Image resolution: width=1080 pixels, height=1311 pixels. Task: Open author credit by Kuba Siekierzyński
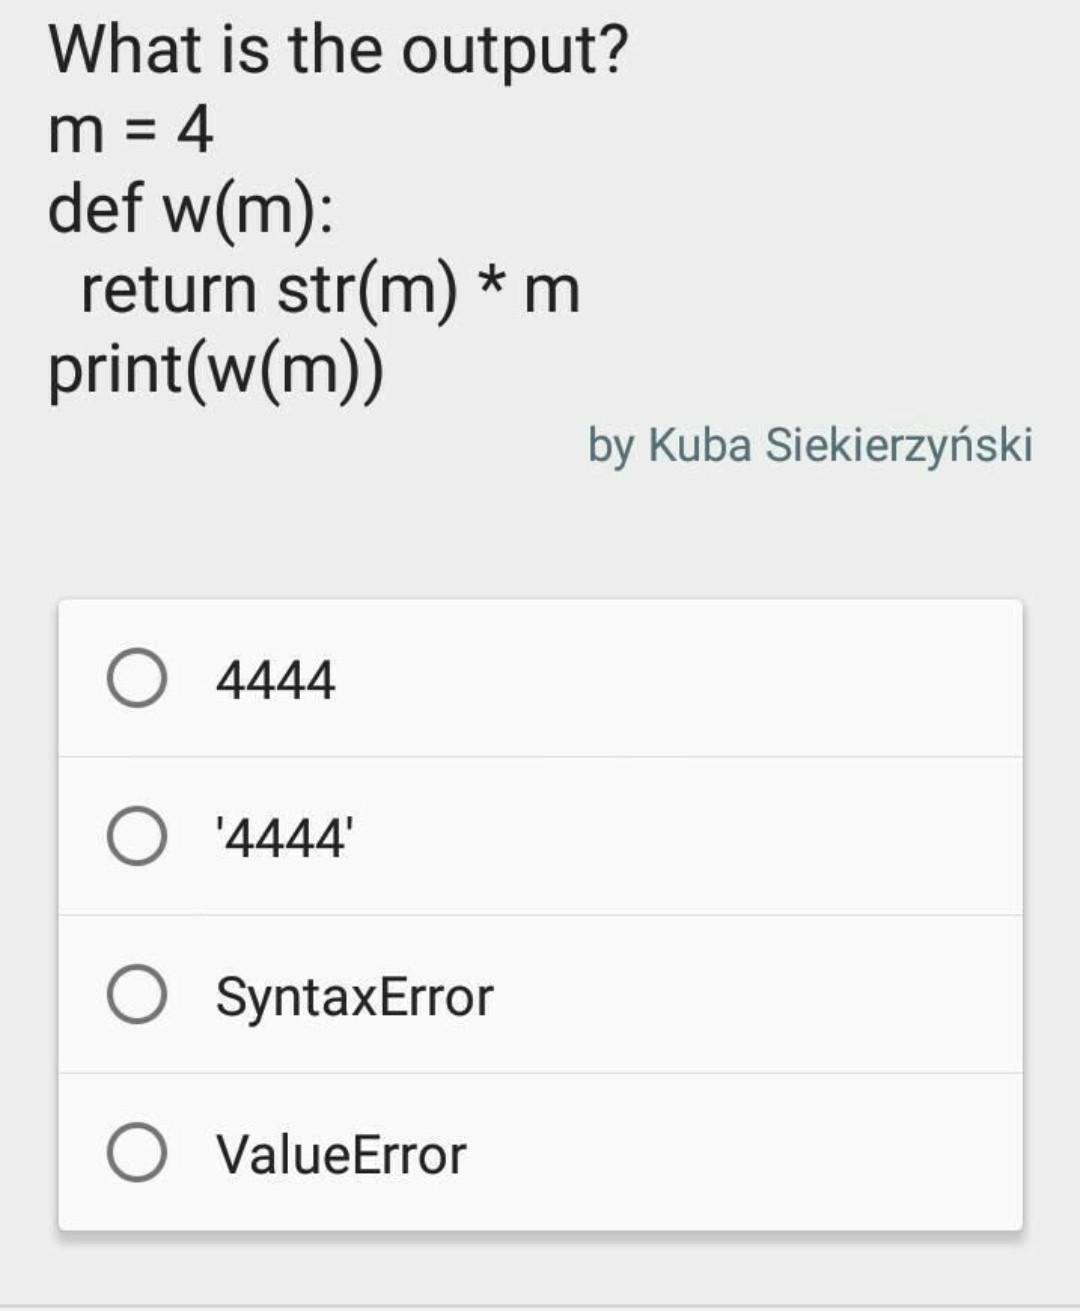click(810, 446)
